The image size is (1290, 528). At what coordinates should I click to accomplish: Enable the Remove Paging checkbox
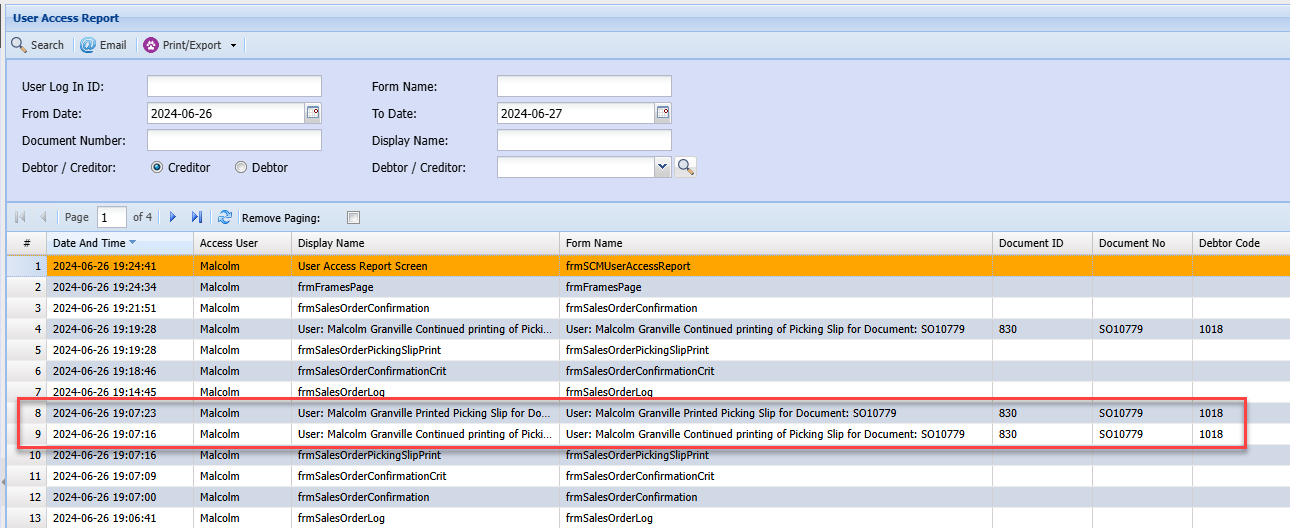tap(353, 218)
